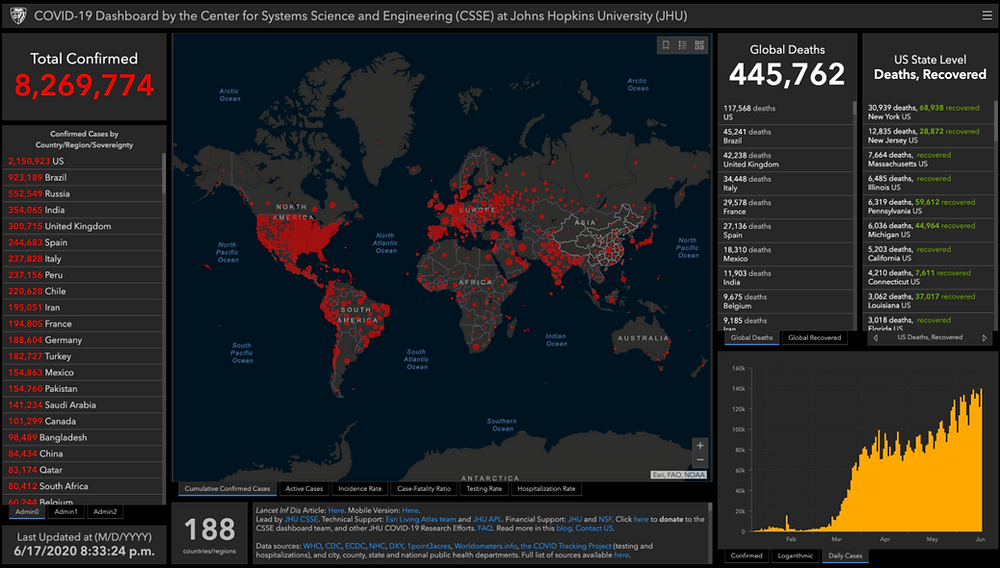Image resolution: width=1000 pixels, height=568 pixels.
Task: Select Peru row in country list
Action: pyautogui.click(x=83, y=275)
